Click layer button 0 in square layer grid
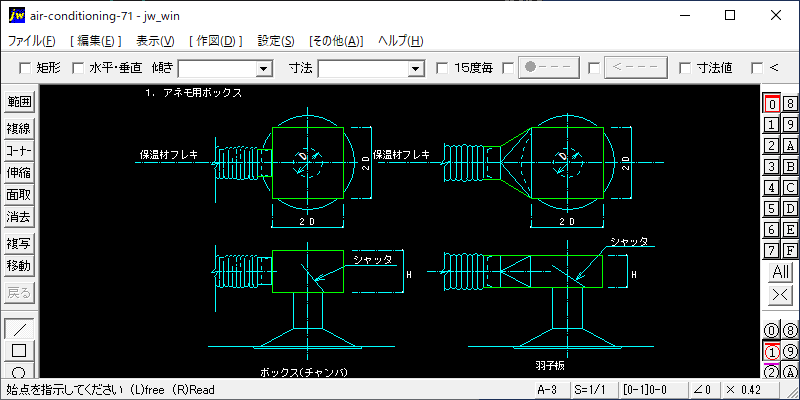Image resolution: width=800 pixels, height=400 pixels. [772, 104]
